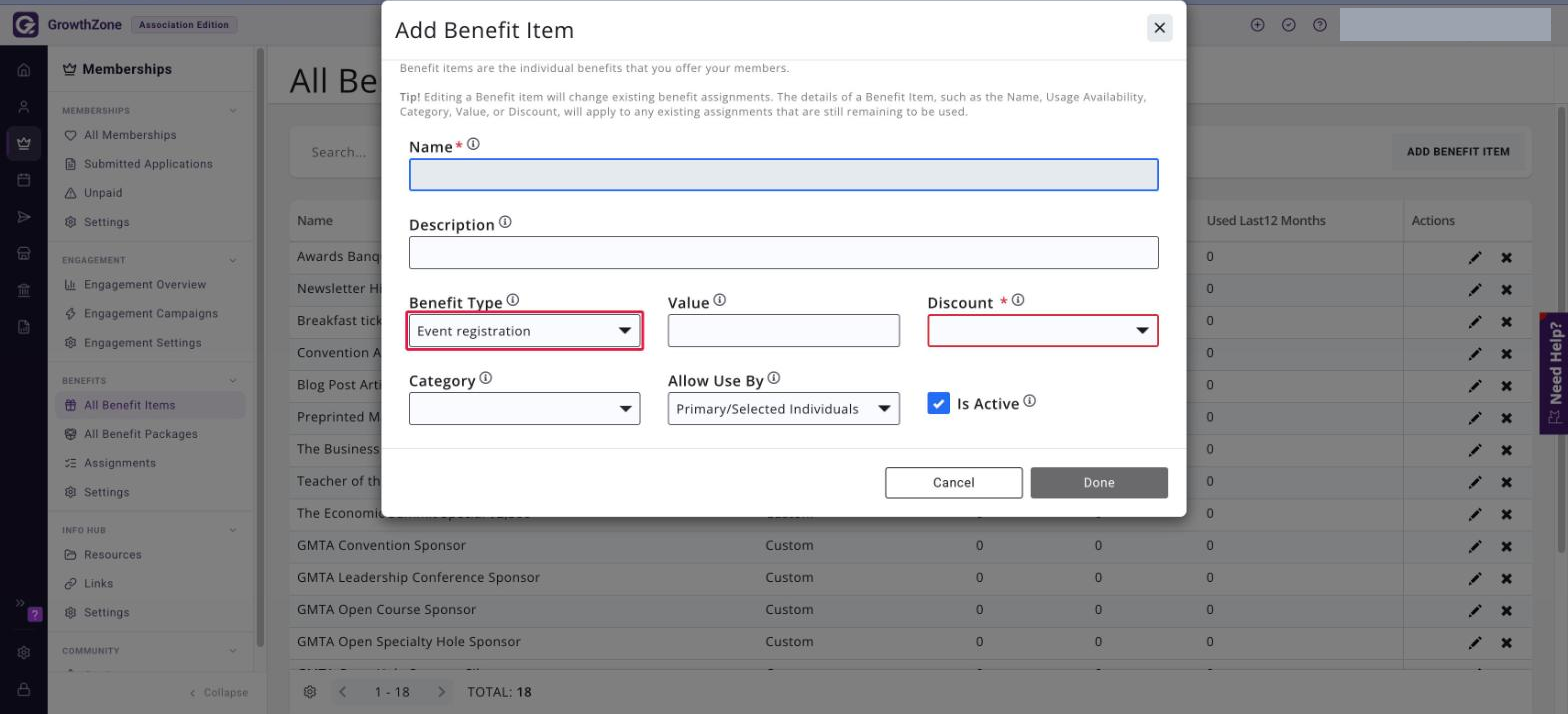Collapse the Community sidebar section
This screenshot has width=1568, height=714.
(233, 651)
